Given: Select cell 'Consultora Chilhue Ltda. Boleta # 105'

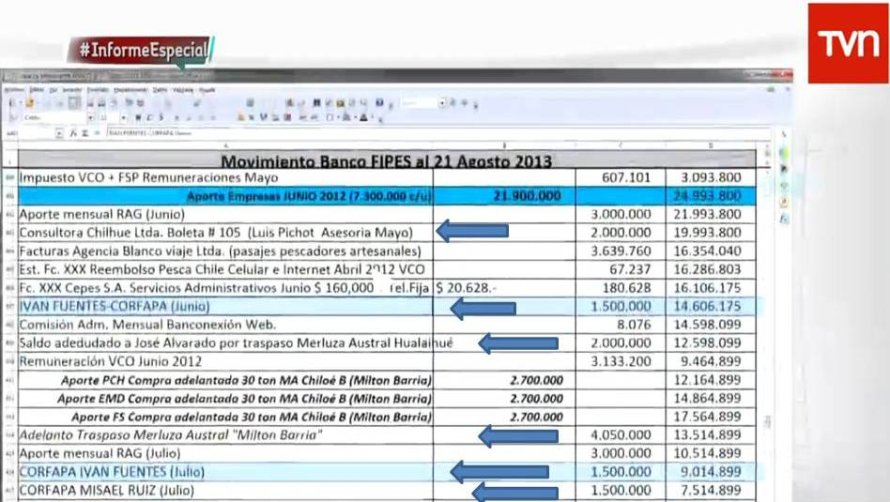Looking at the screenshot, I should (x=225, y=233).
